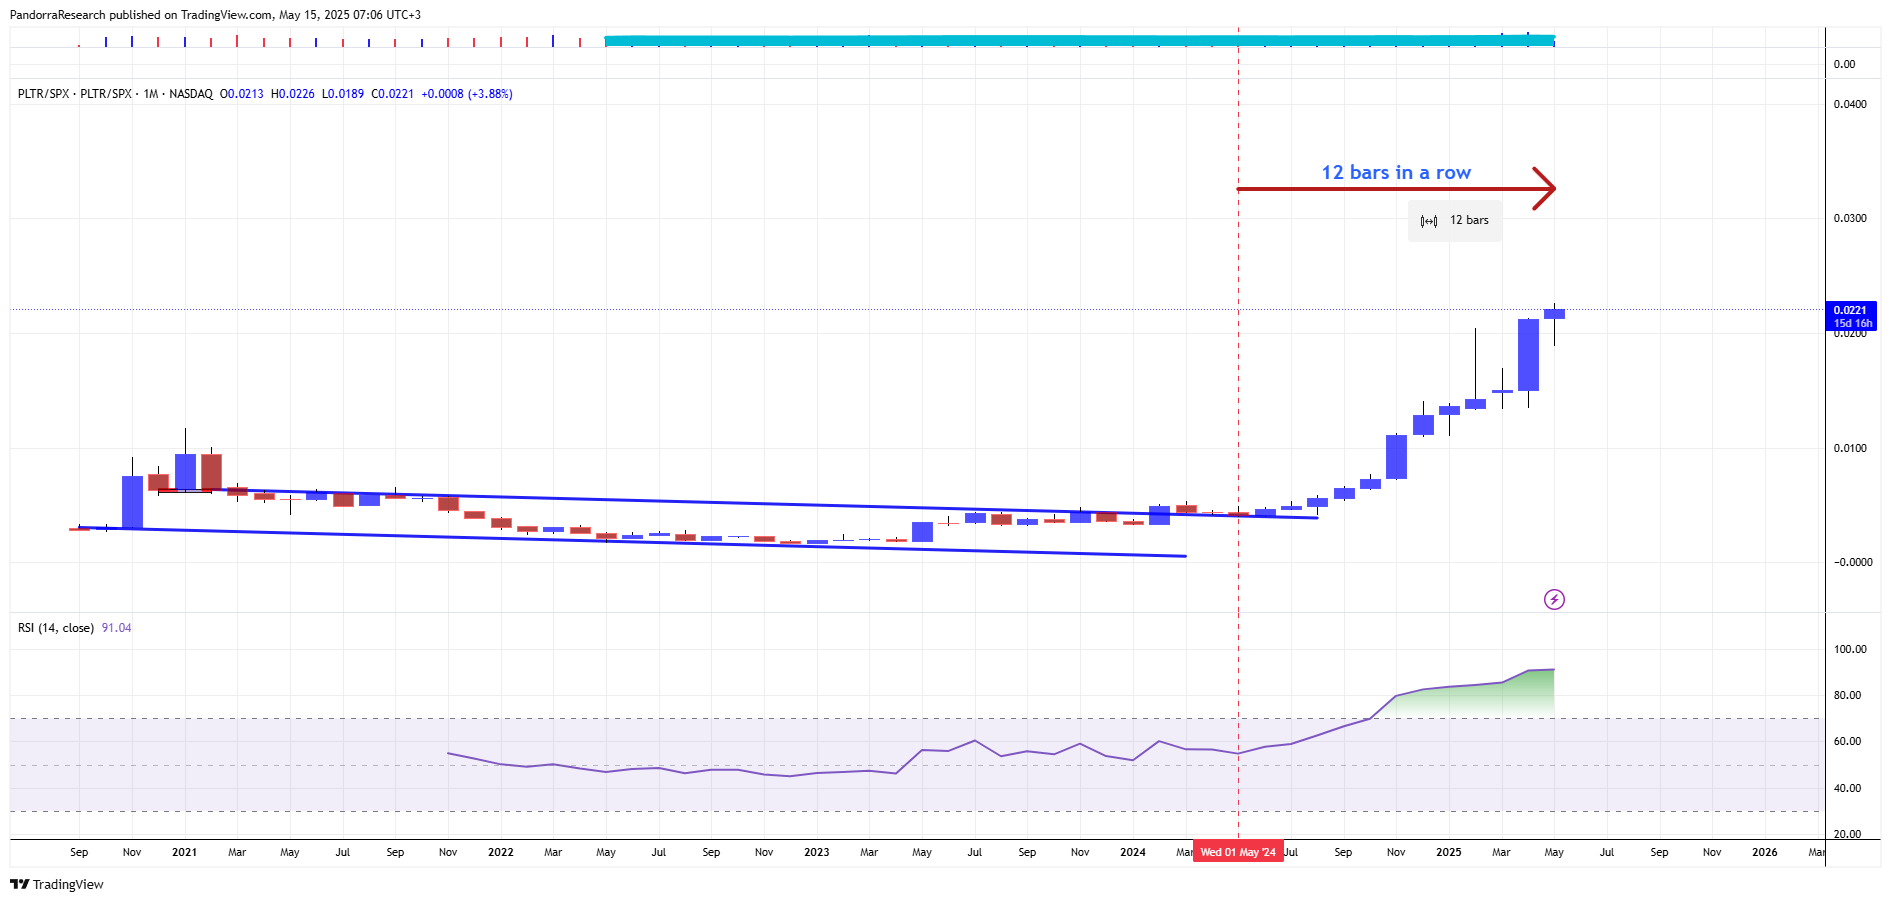Click the high value H0.0226

click(x=293, y=94)
